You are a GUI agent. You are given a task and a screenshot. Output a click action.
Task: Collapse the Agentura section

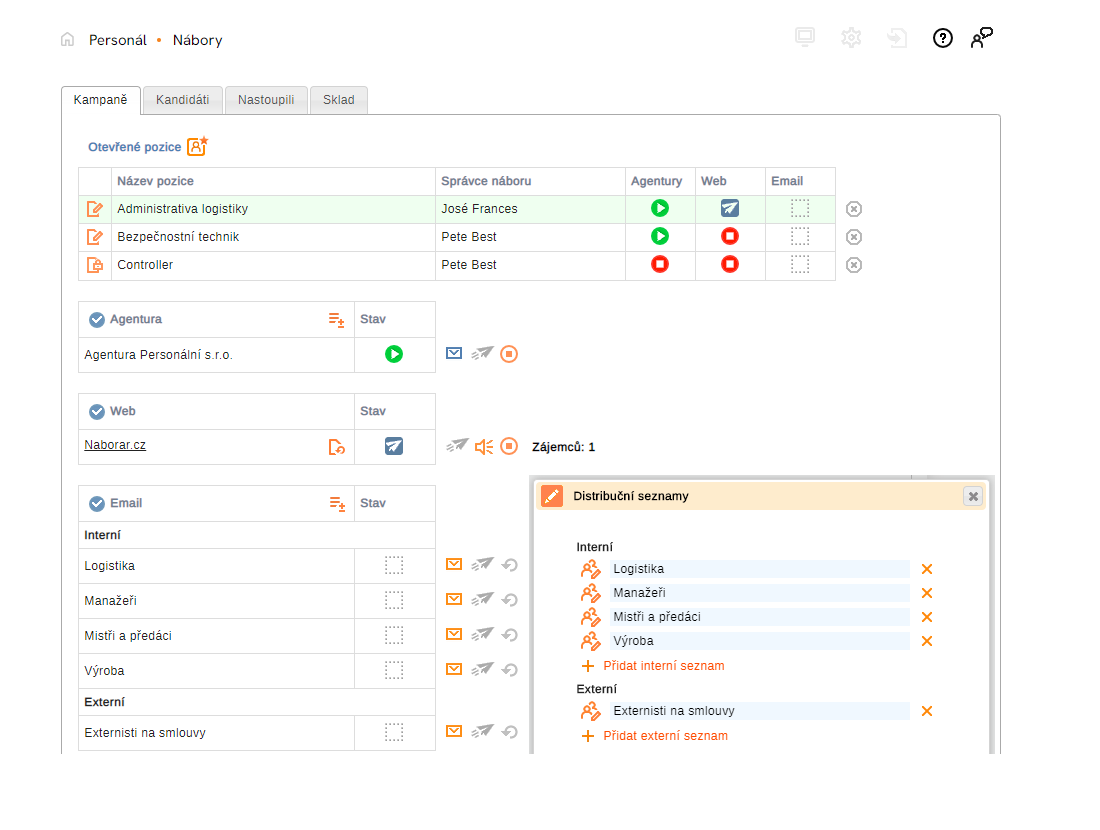click(97, 320)
